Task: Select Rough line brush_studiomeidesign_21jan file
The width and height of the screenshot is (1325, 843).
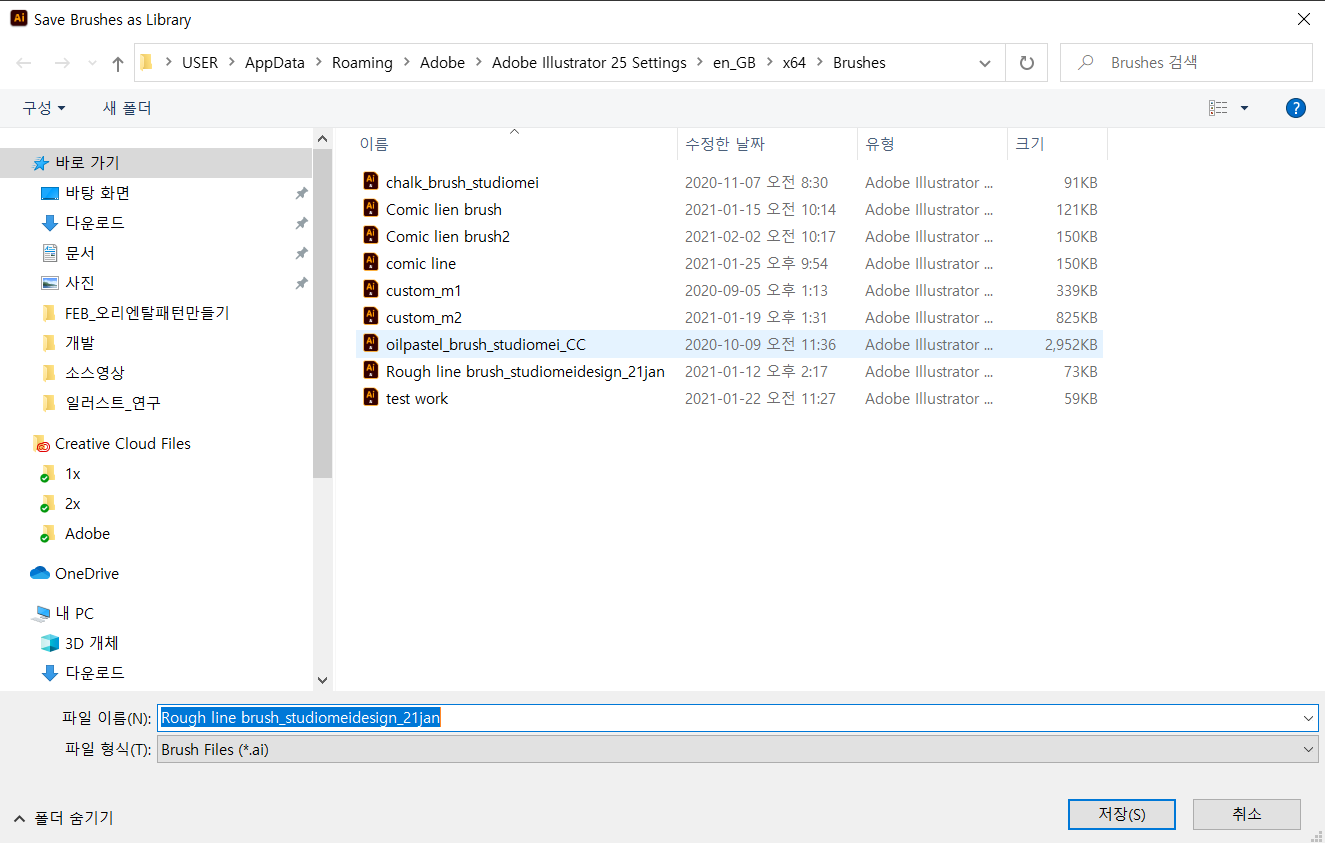Action: coord(729,372)
